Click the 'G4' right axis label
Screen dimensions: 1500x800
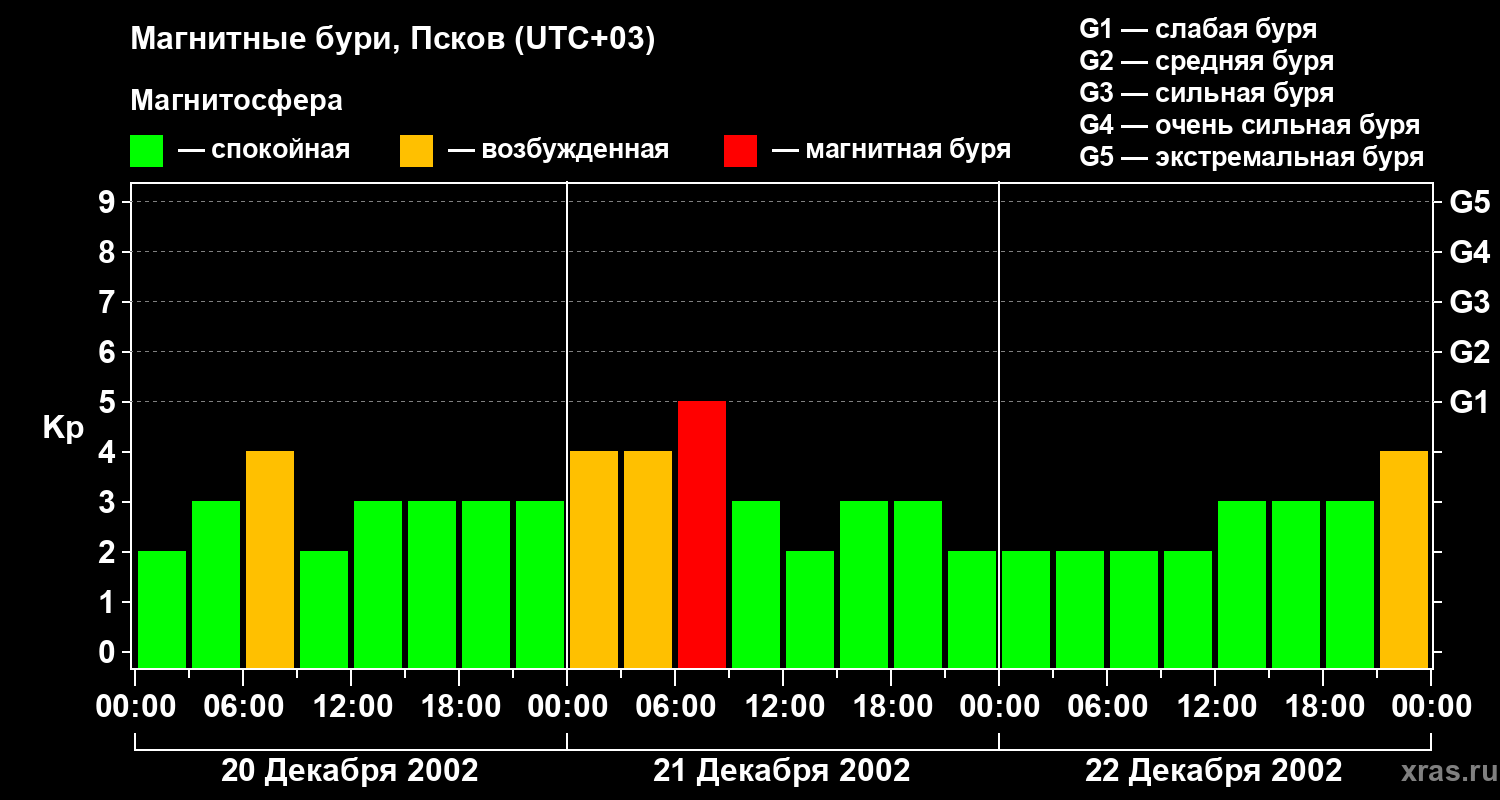pyautogui.click(x=1469, y=253)
